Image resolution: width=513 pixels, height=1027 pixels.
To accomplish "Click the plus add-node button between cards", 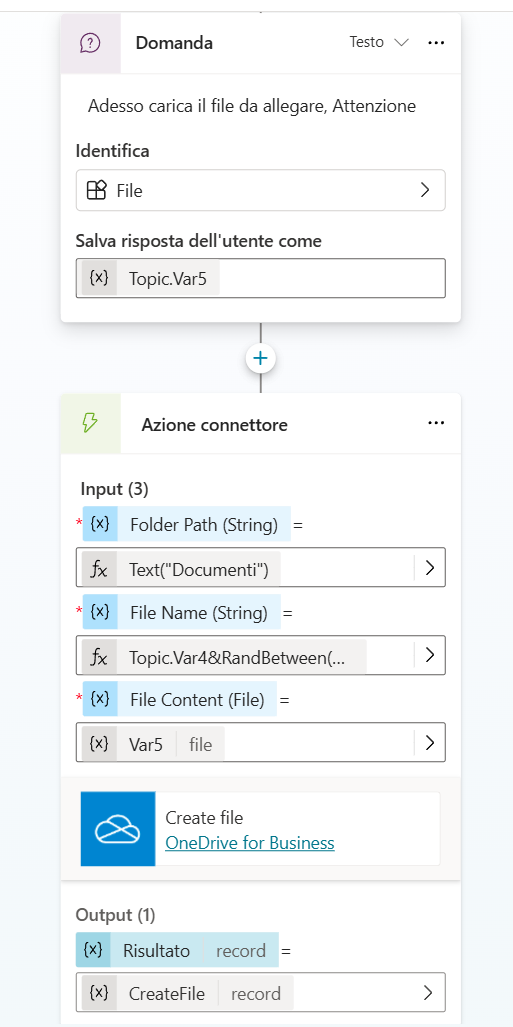I will (x=261, y=358).
